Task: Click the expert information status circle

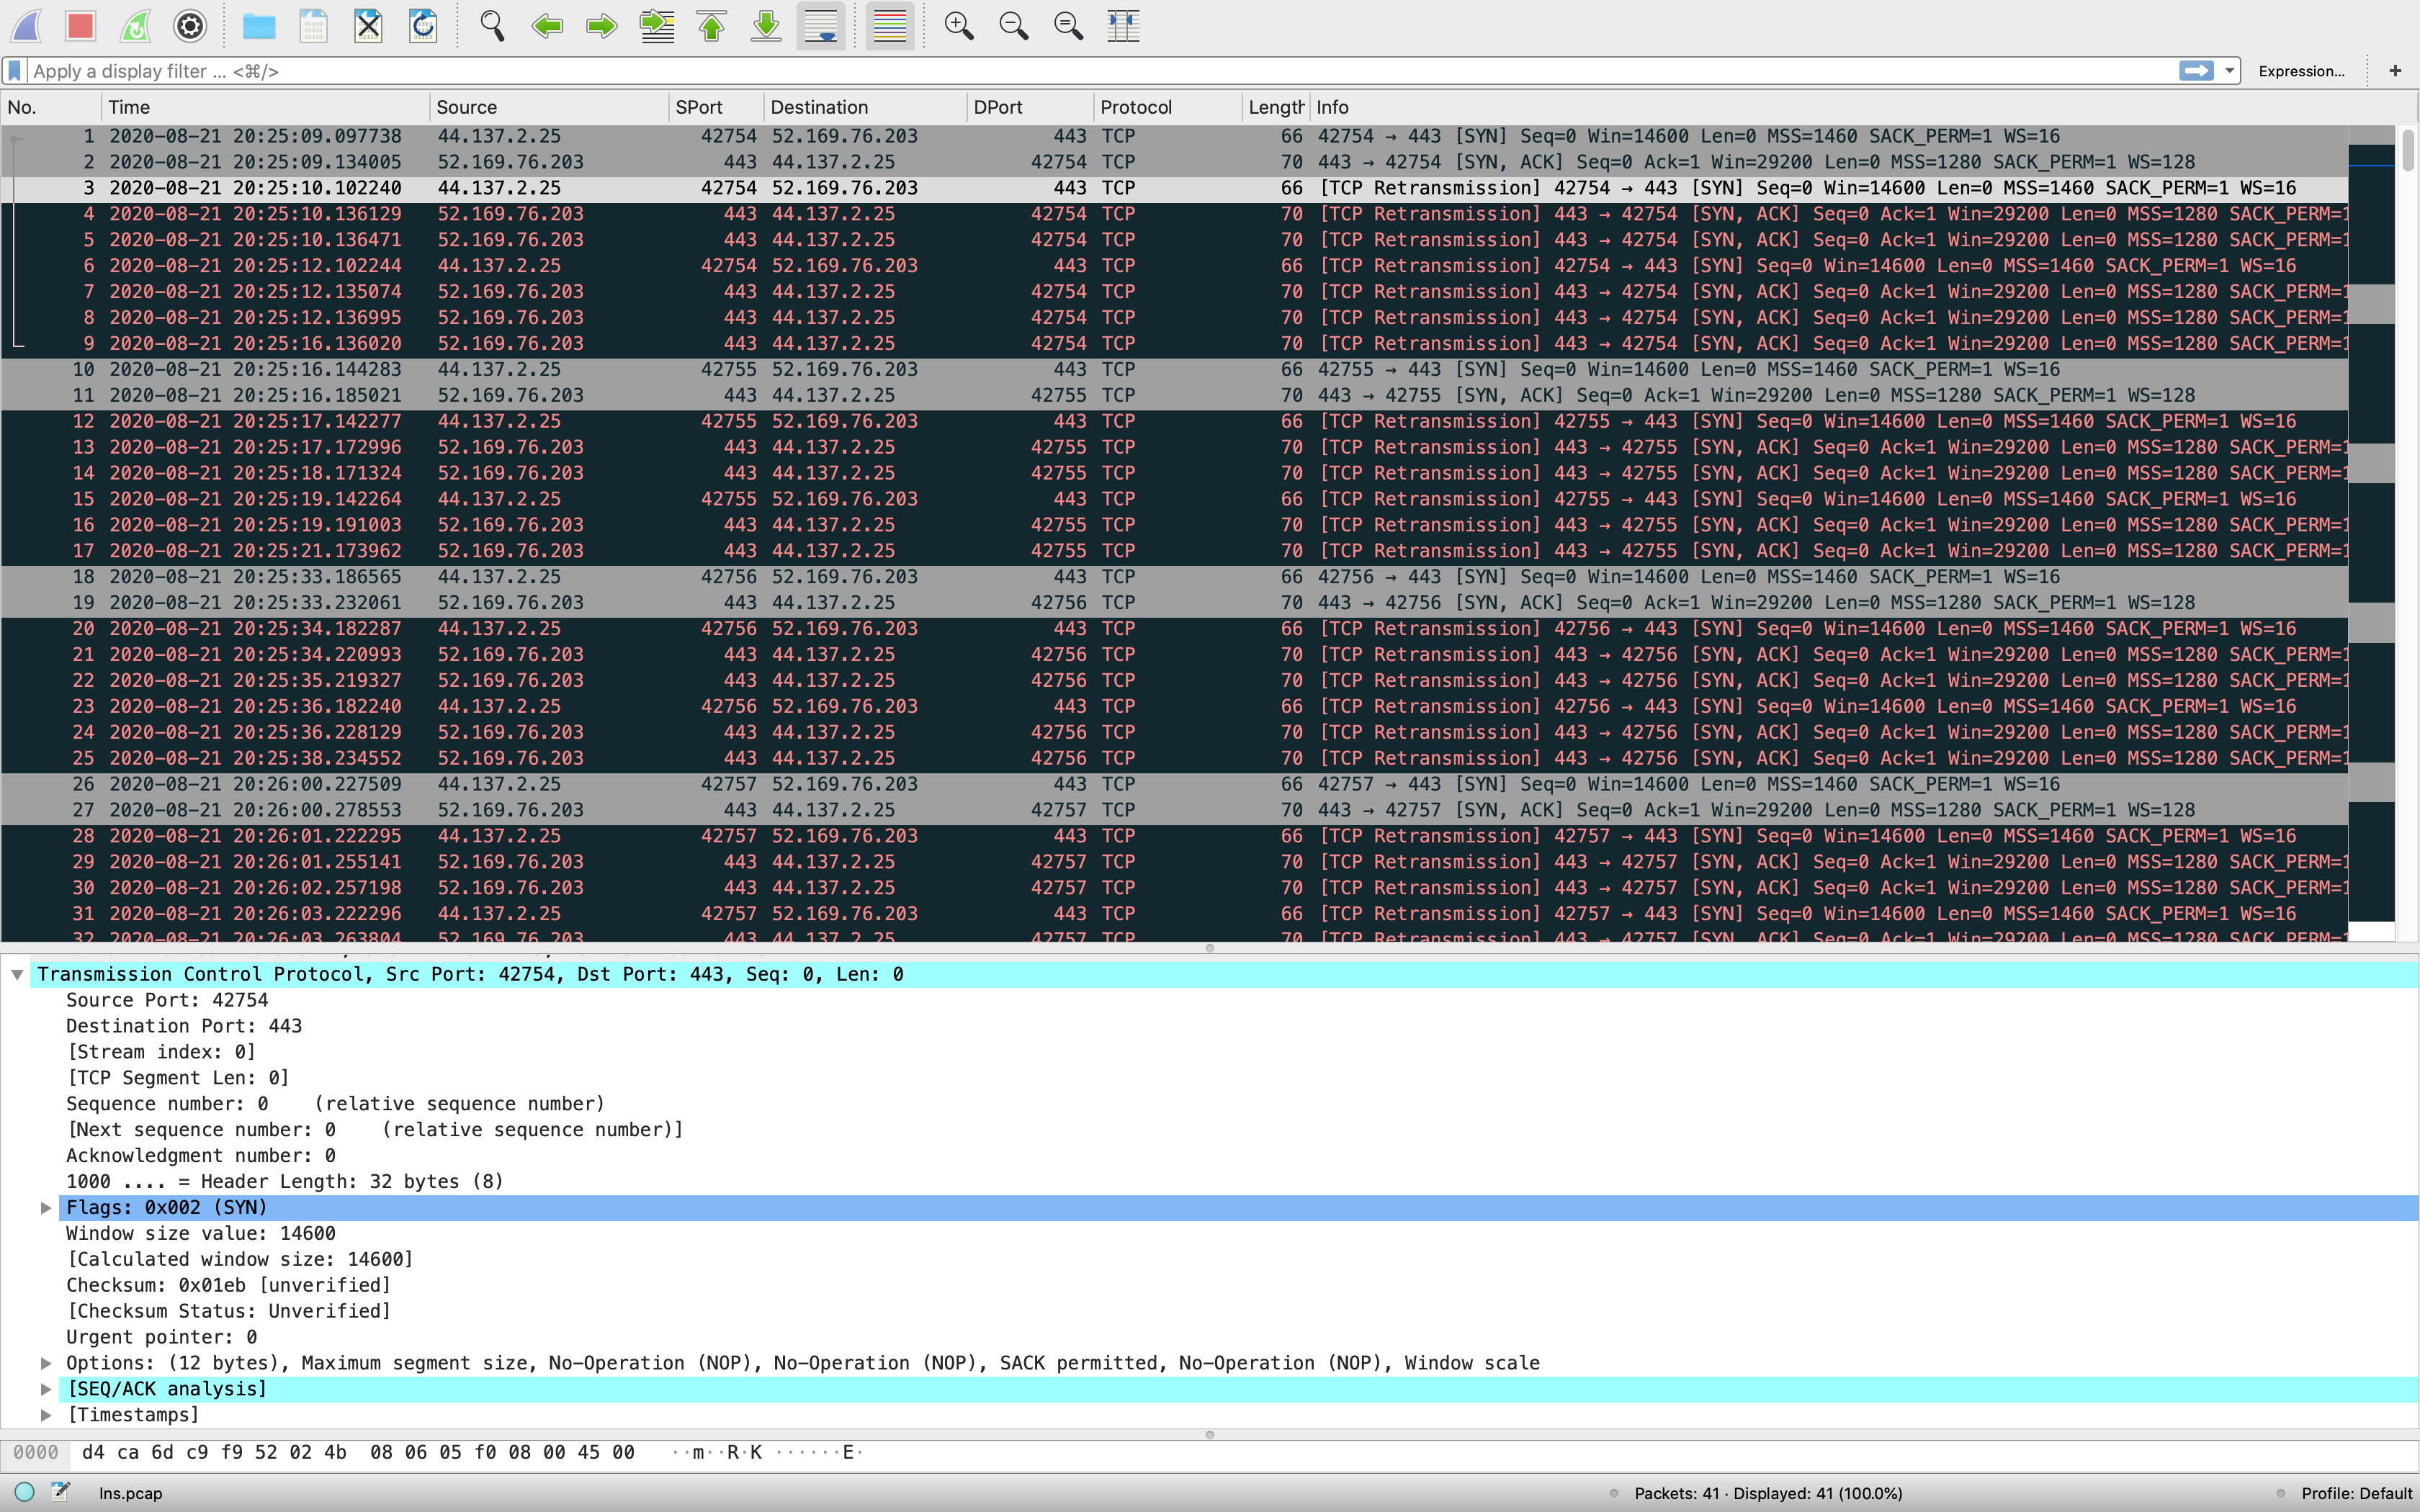Action: (25, 1492)
